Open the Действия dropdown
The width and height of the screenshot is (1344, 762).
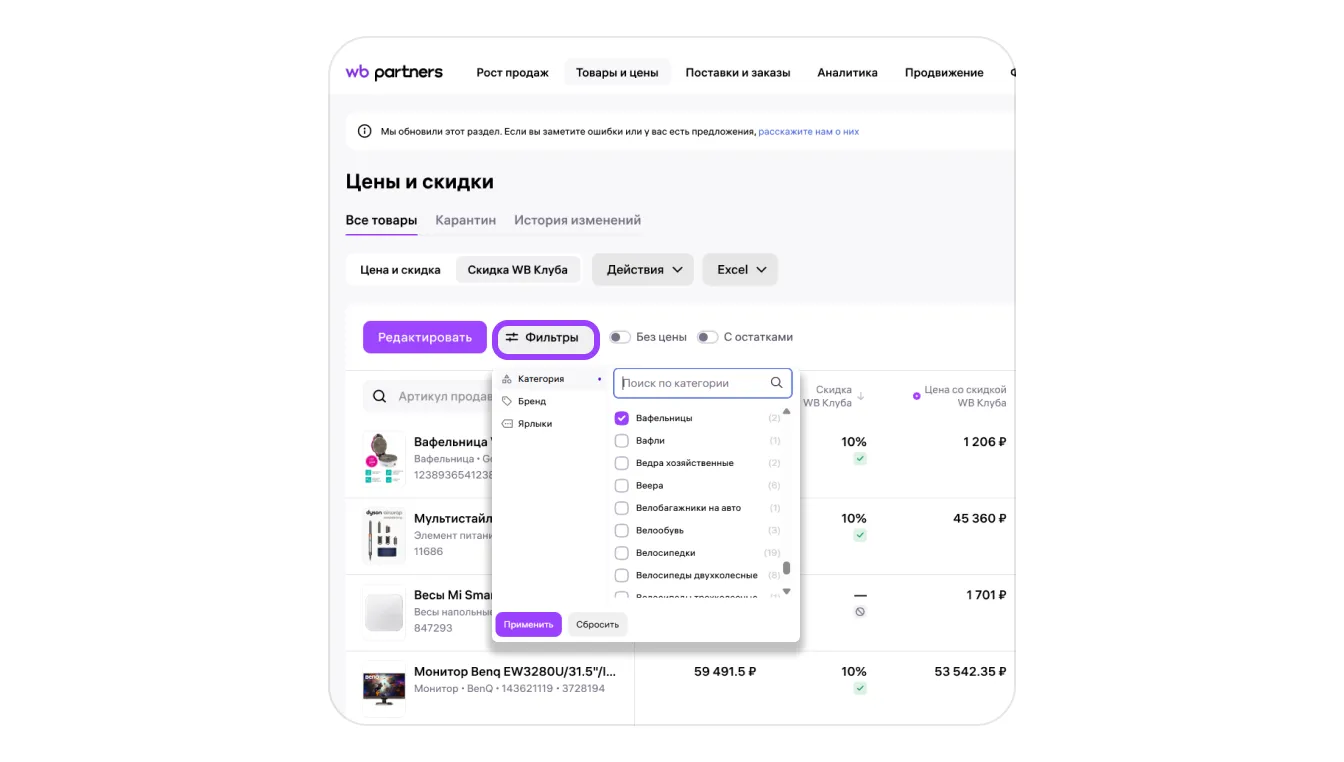point(643,270)
